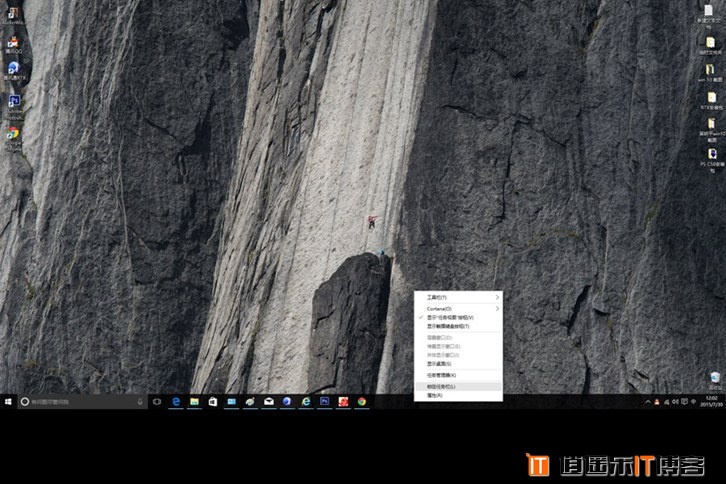Open File Explorer from the taskbar
726x484 pixels.
[194, 402]
